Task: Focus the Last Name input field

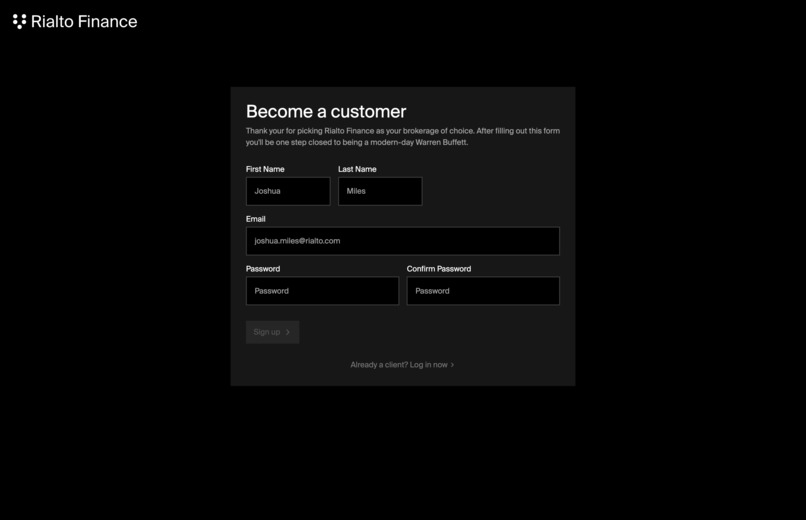Action: 380,191
